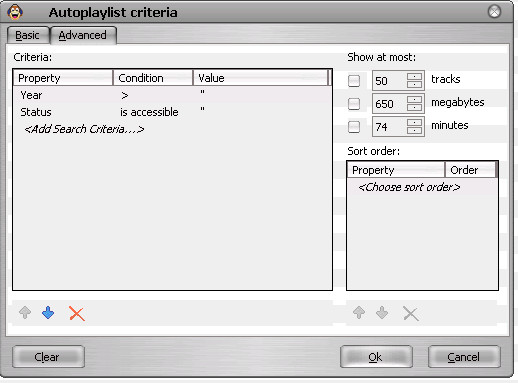Image resolution: width=518 pixels, height=383 pixels.
Task: Decrease the megabytes value spinner
Action: coord(414,107)
